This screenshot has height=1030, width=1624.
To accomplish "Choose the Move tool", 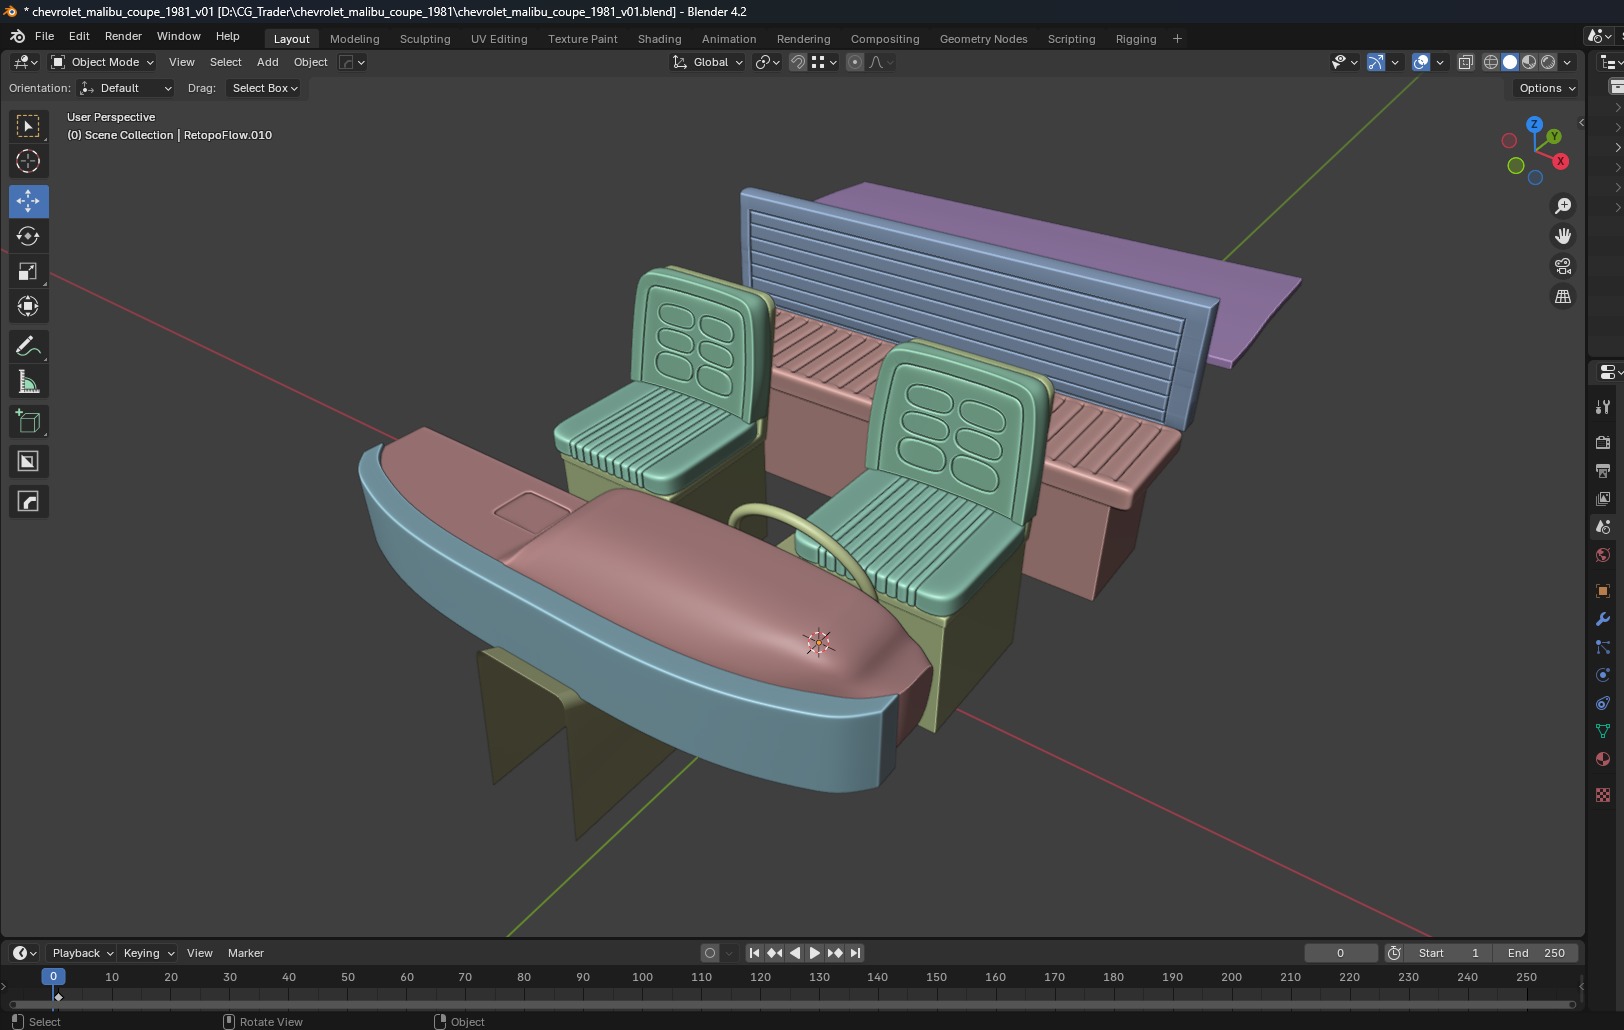I will click(28, 201).
